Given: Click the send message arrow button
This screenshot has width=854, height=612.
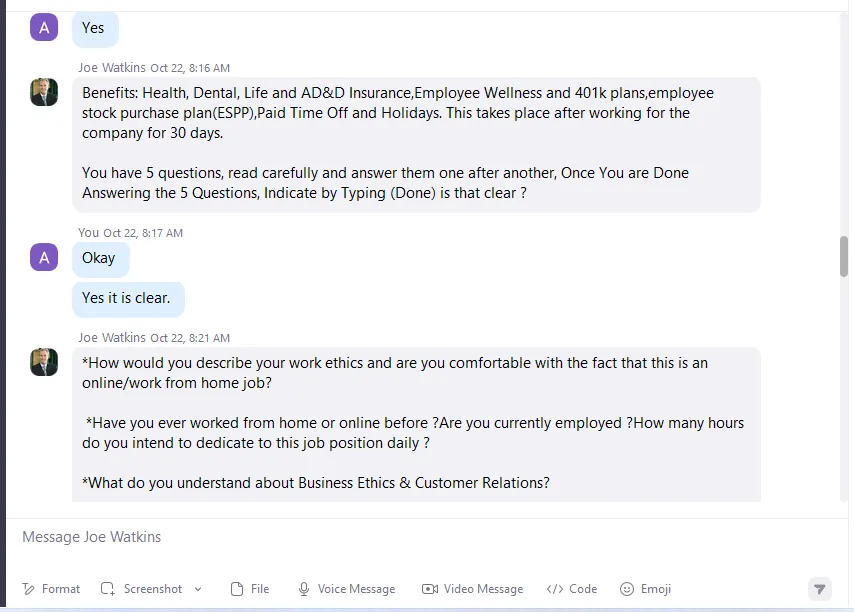Looking at the screenshot, I should [x=819, y=589].
